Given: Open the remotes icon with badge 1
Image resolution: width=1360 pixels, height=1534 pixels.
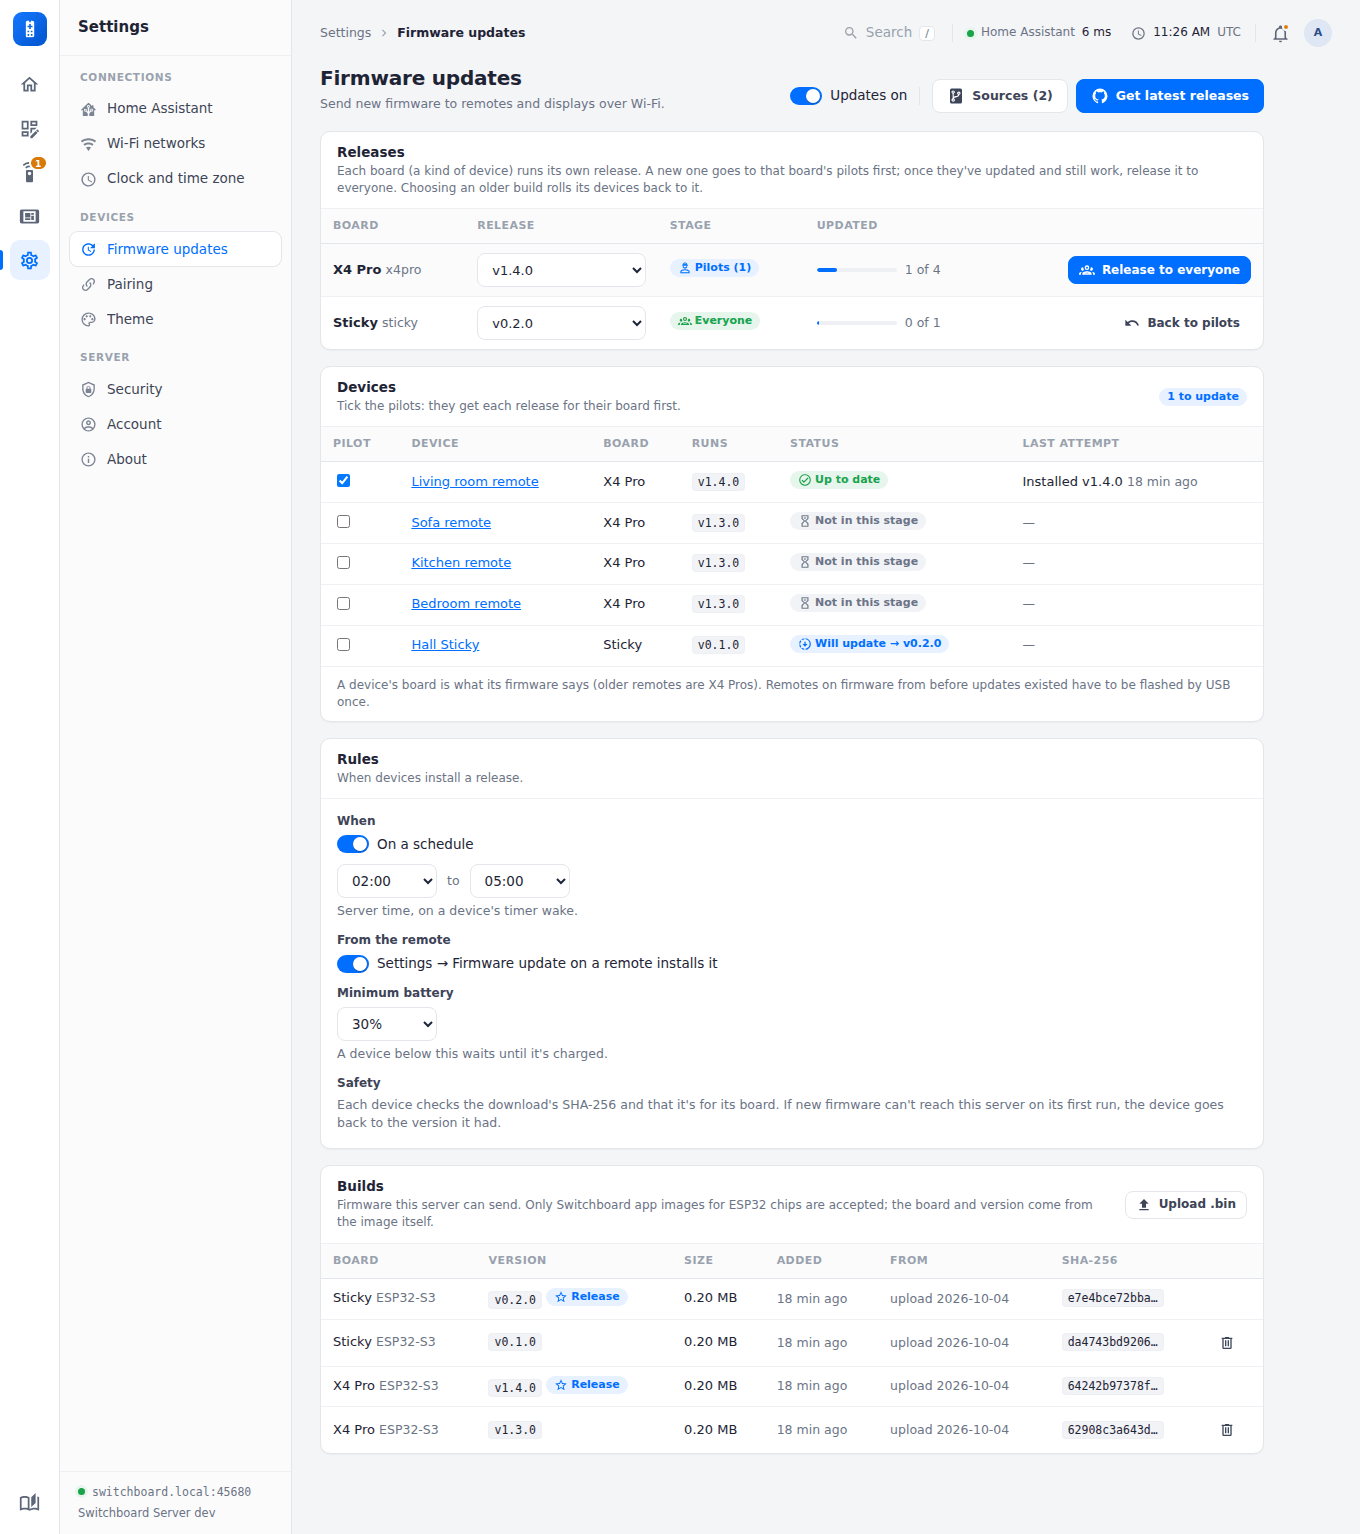Looking at the screenshot, I should click(30, 172).
